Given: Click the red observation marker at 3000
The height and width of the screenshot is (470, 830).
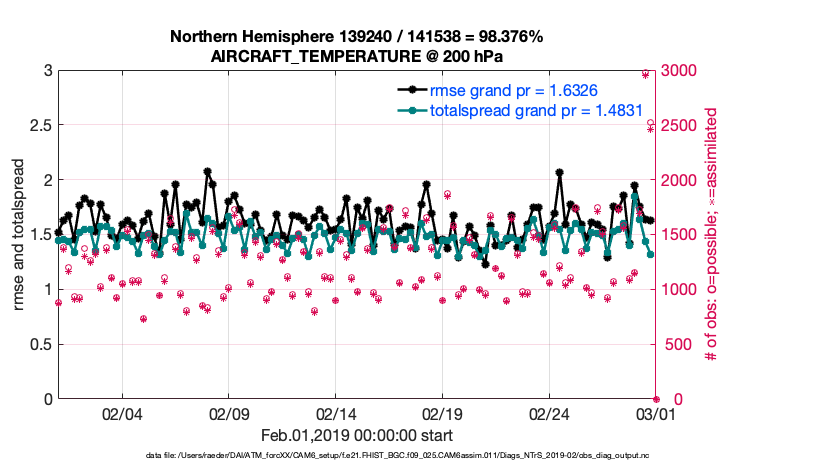Looking at the screenshot, I should coord(646,74).
